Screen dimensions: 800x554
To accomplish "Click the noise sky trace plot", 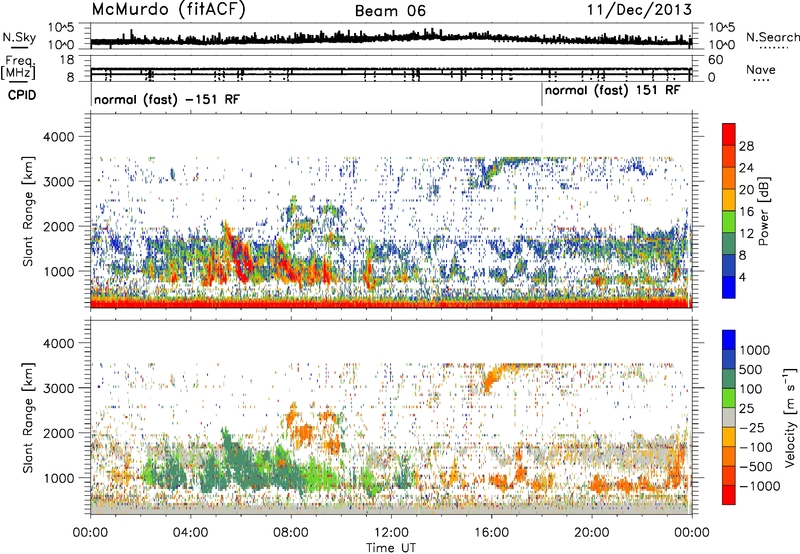I will 391,37.
